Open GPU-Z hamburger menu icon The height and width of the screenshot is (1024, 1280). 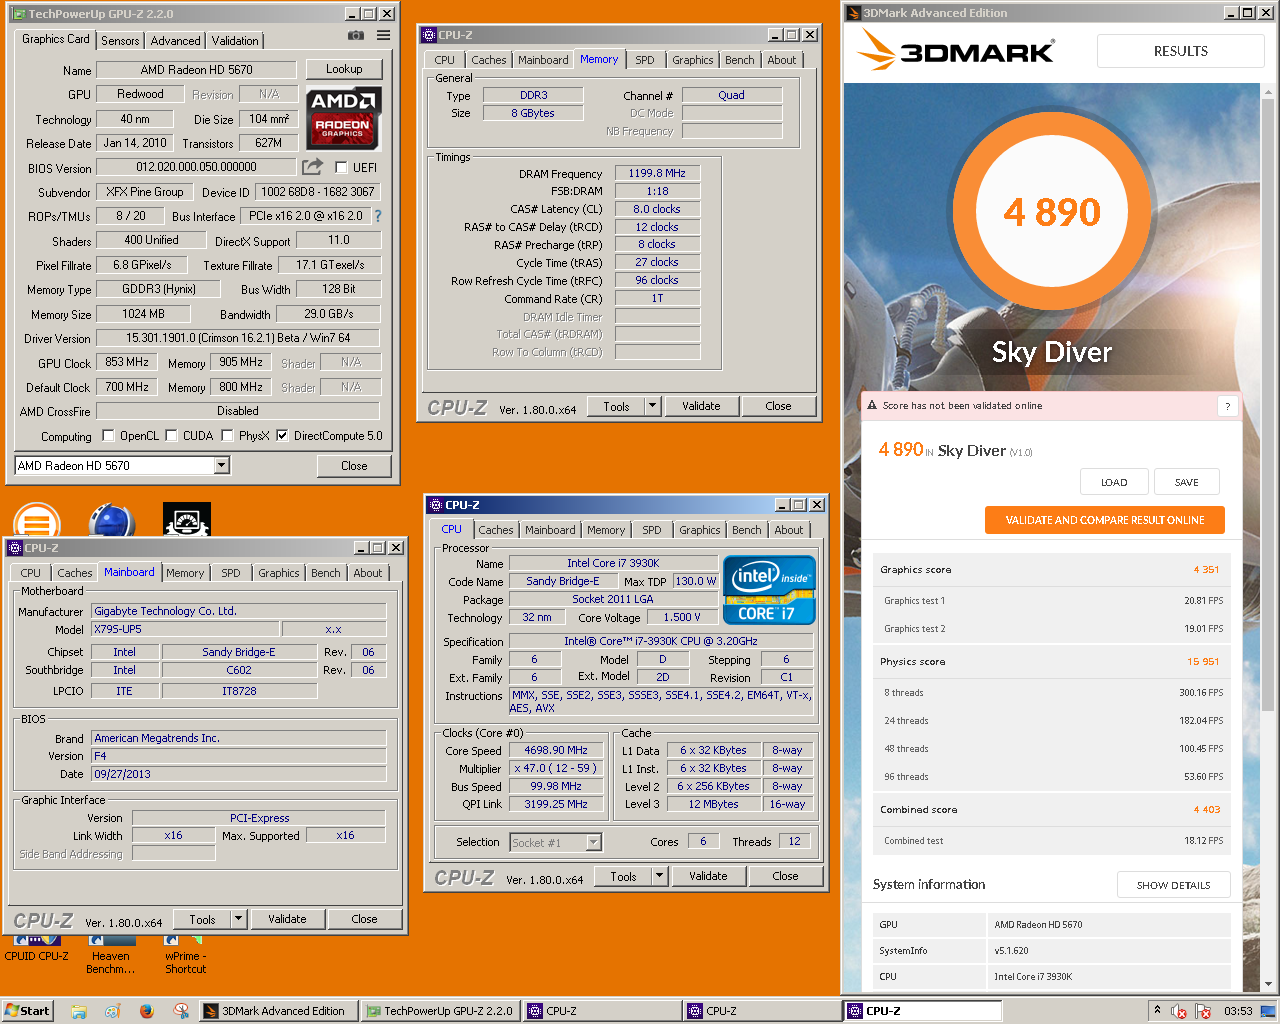pyautogui.click(x=383, y=35)
